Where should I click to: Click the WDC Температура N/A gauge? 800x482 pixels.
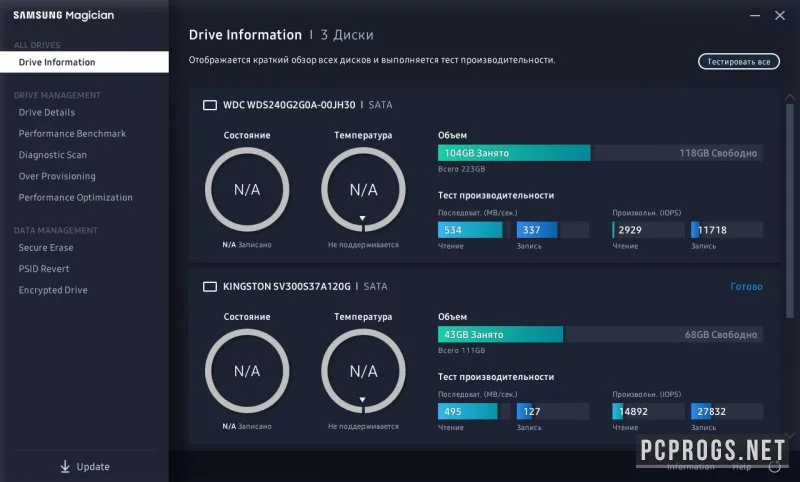click(x=363, y=190)
